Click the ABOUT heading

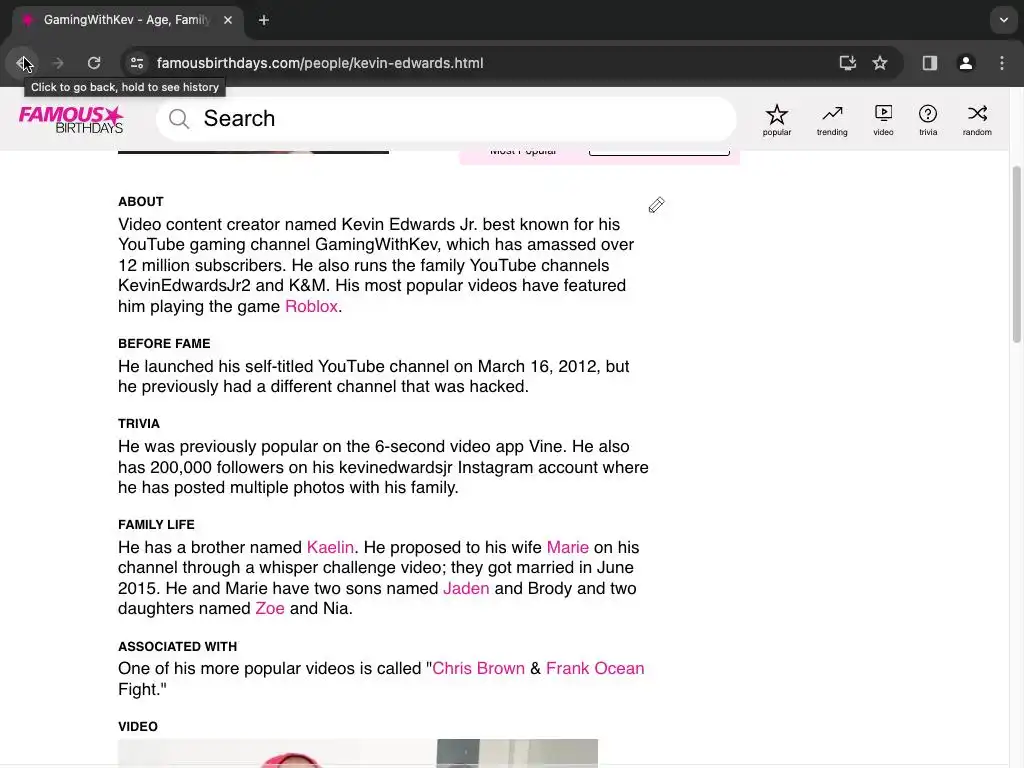click(141, 202)
